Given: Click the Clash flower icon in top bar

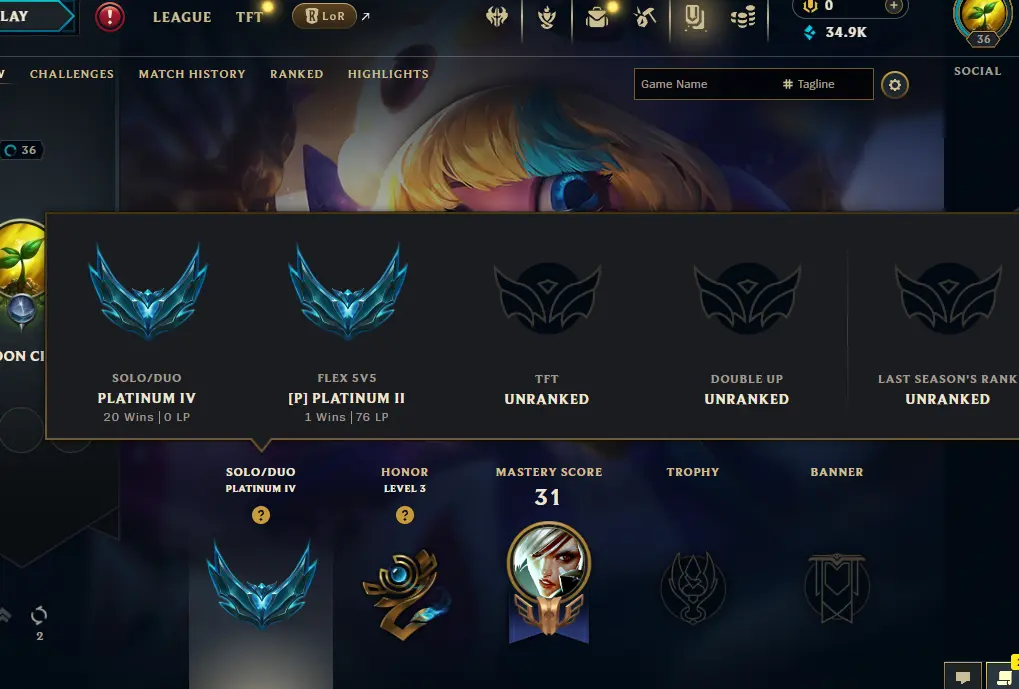Looking at the screenshot, I should pos(547,17).
